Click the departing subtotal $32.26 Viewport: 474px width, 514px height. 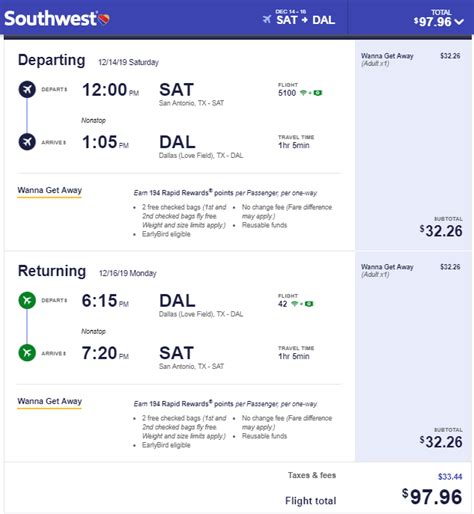coord(441,231)
